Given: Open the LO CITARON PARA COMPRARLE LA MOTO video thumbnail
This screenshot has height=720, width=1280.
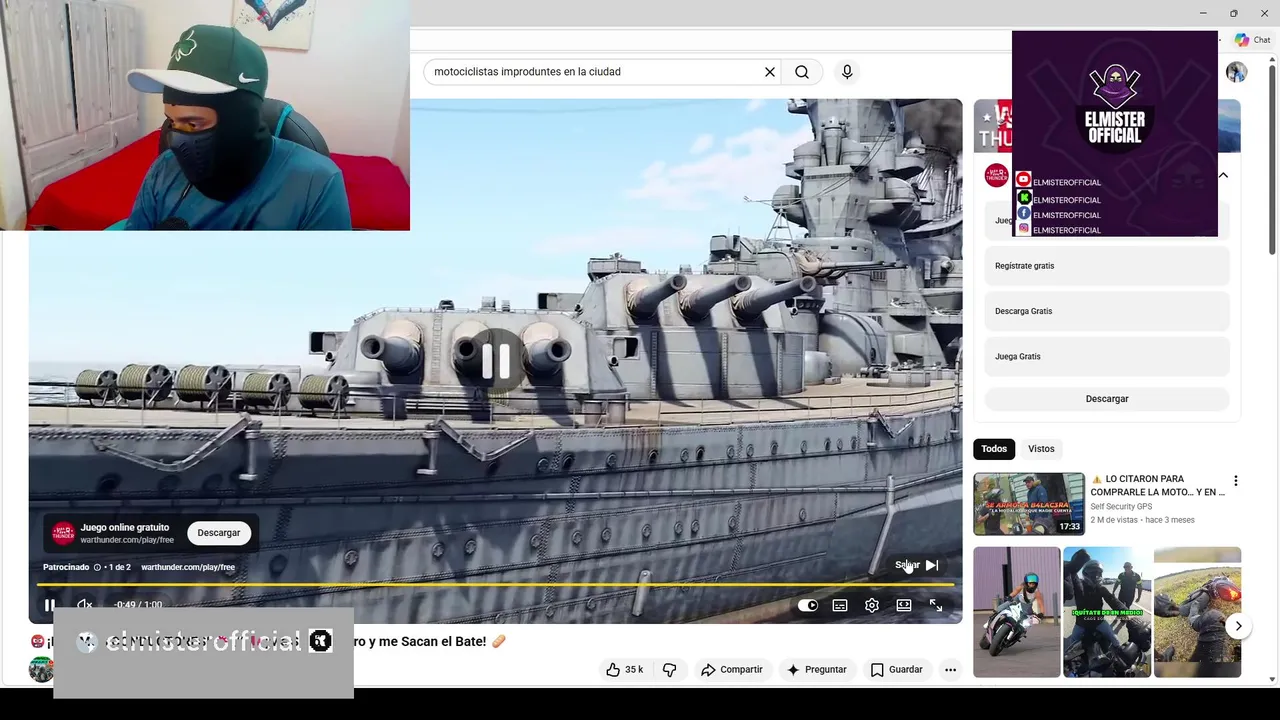Looking at the screenshot, I should click(x=1029, y=504).
